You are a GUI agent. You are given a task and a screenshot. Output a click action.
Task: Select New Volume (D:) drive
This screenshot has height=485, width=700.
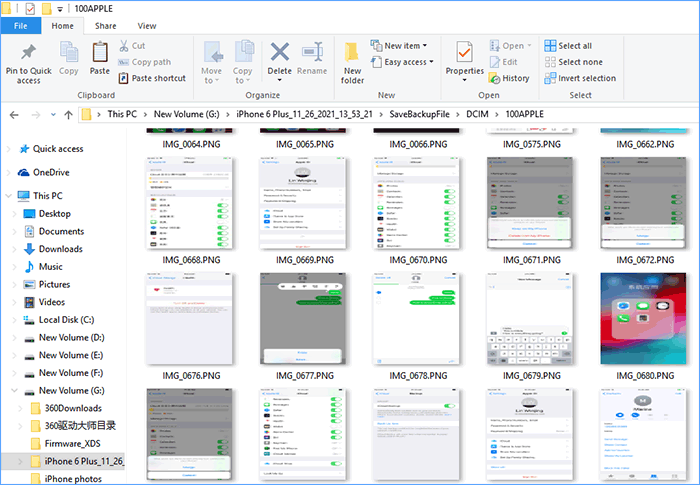64,338
